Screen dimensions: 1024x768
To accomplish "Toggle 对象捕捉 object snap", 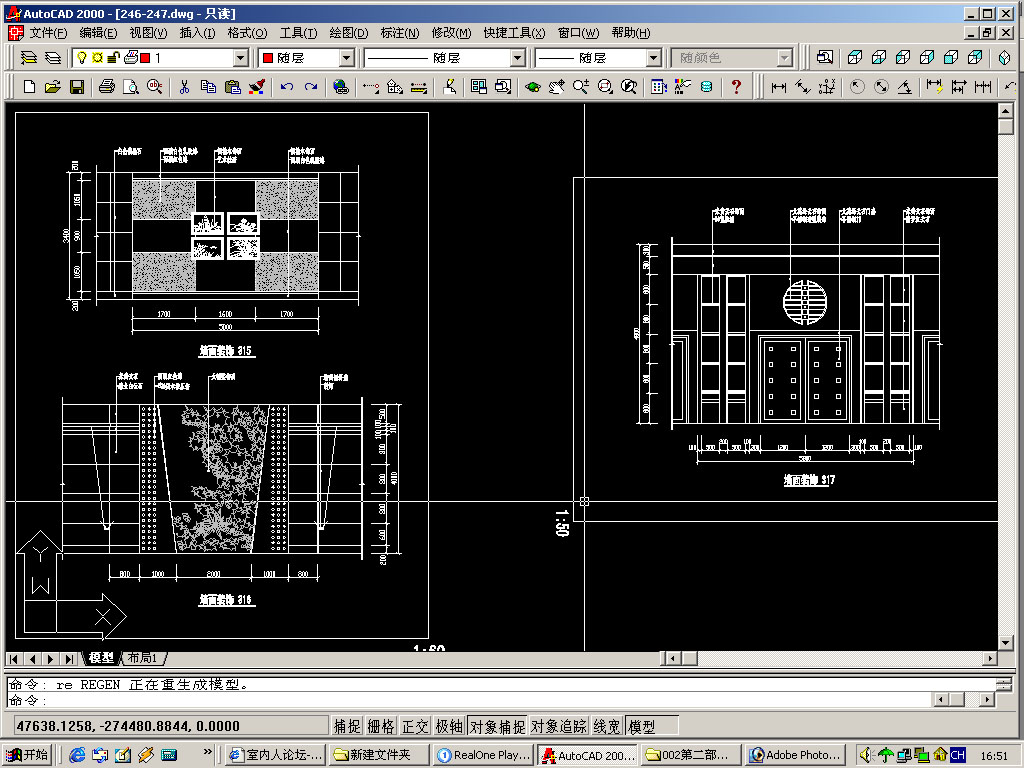I will coord(497,726).
